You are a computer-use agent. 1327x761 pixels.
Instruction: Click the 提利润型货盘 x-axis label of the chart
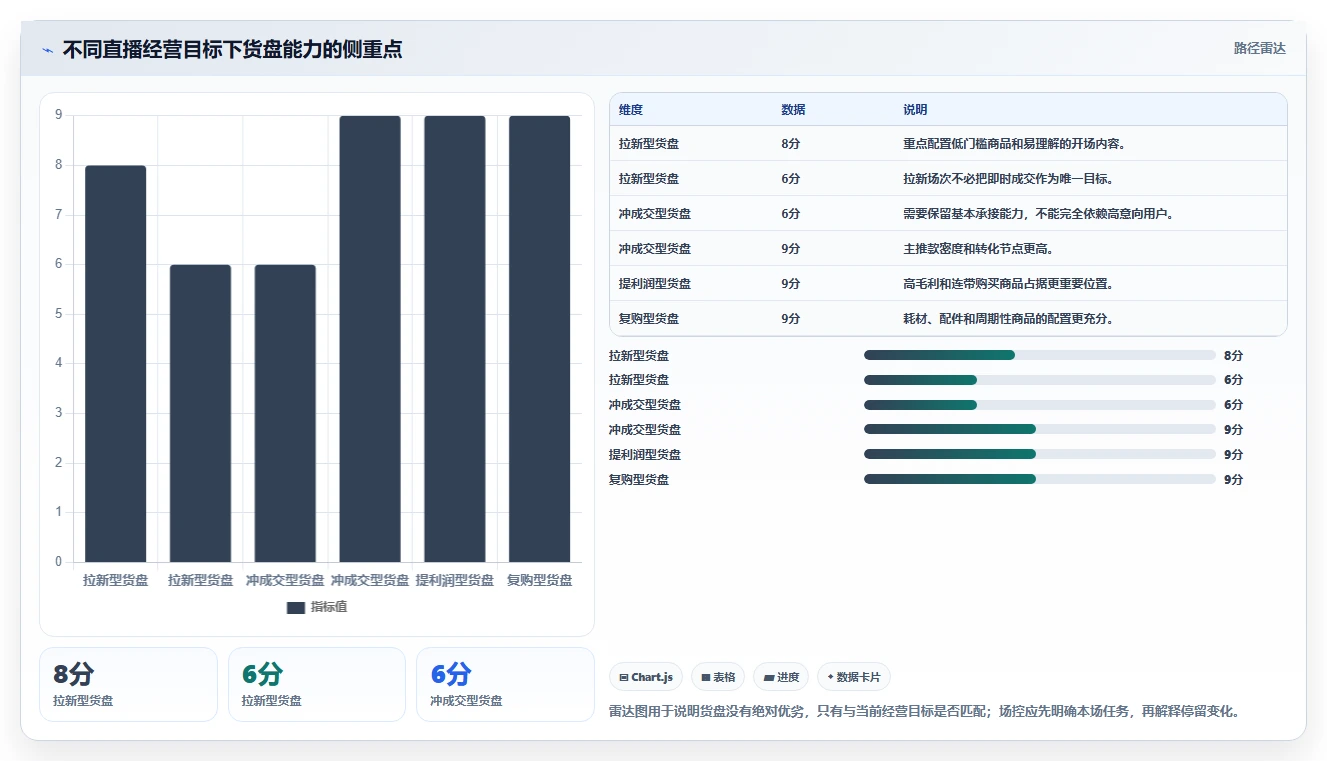(x=455, y=580)
